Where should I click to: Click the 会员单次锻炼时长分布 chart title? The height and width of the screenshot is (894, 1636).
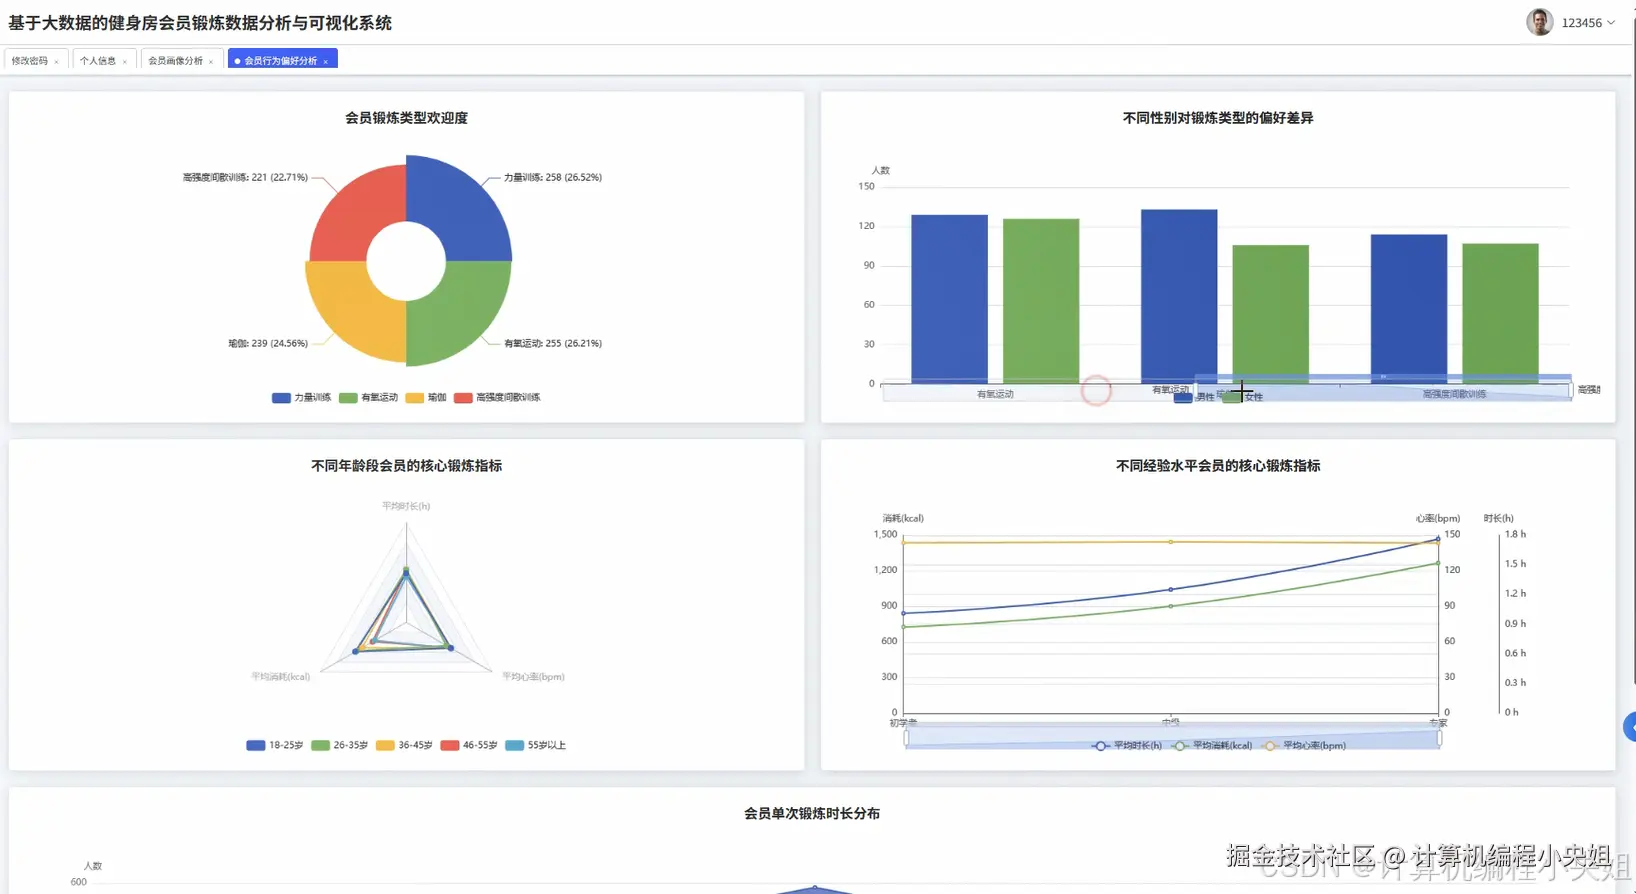tap(812, 814)
